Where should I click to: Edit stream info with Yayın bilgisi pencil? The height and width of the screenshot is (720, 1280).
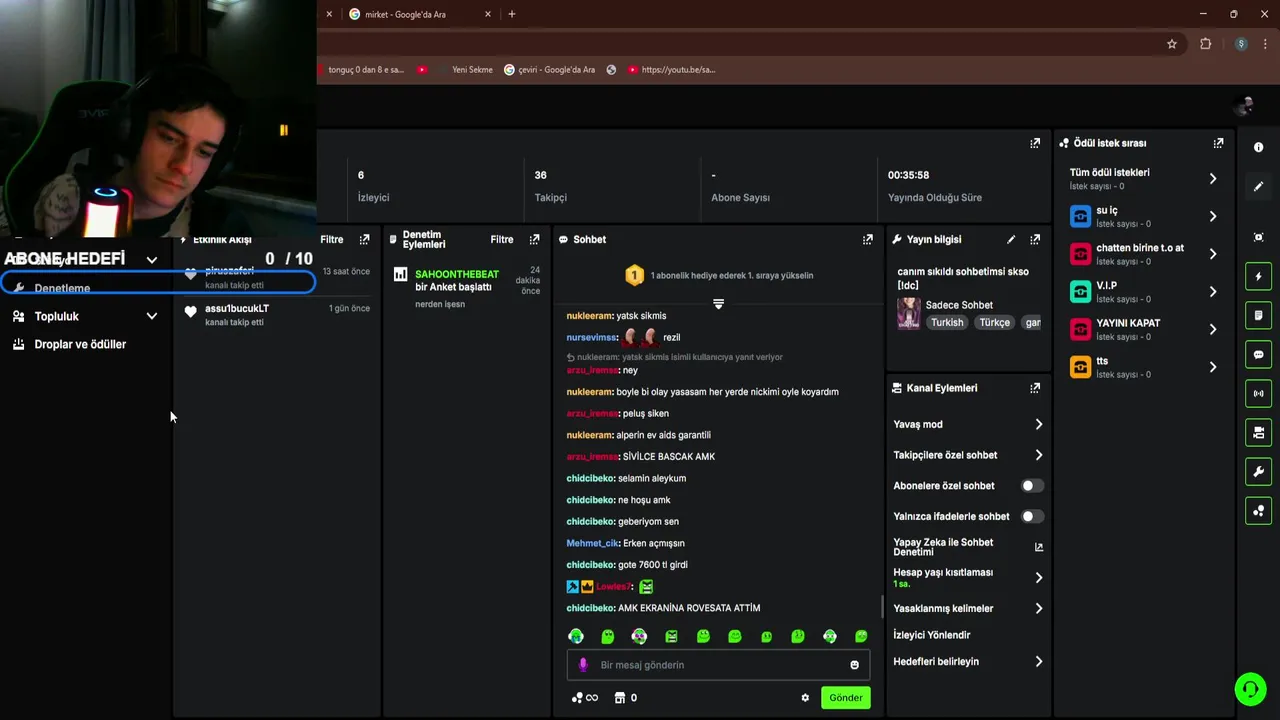(1011, 240)
